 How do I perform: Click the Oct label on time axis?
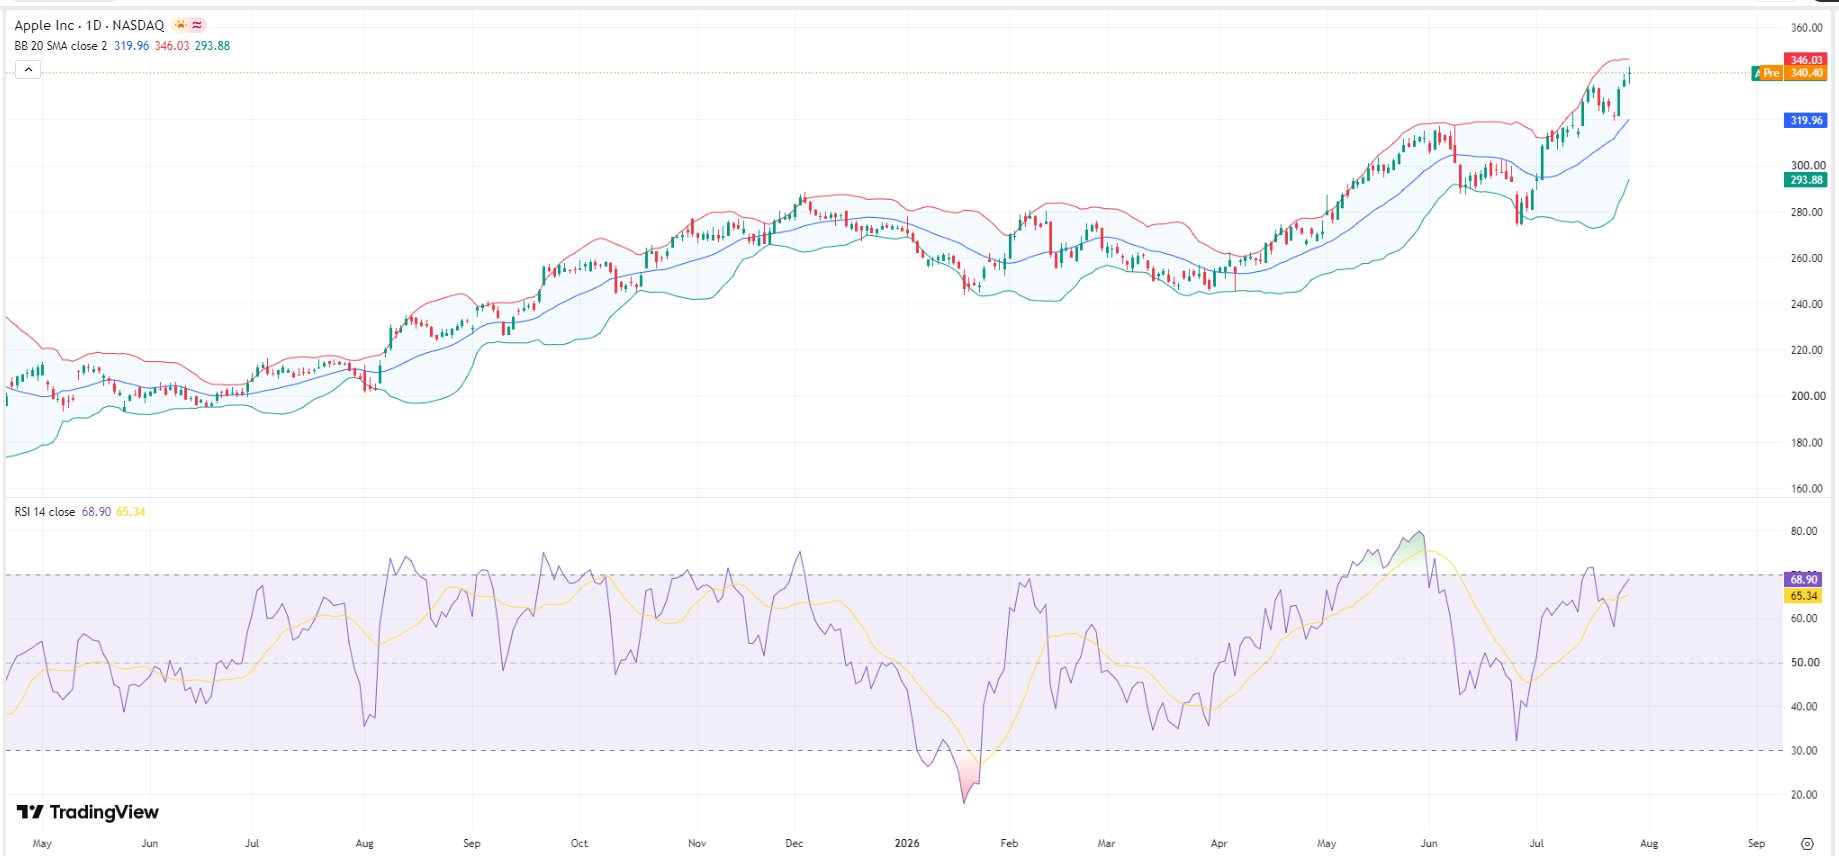[x=579, y=843]
